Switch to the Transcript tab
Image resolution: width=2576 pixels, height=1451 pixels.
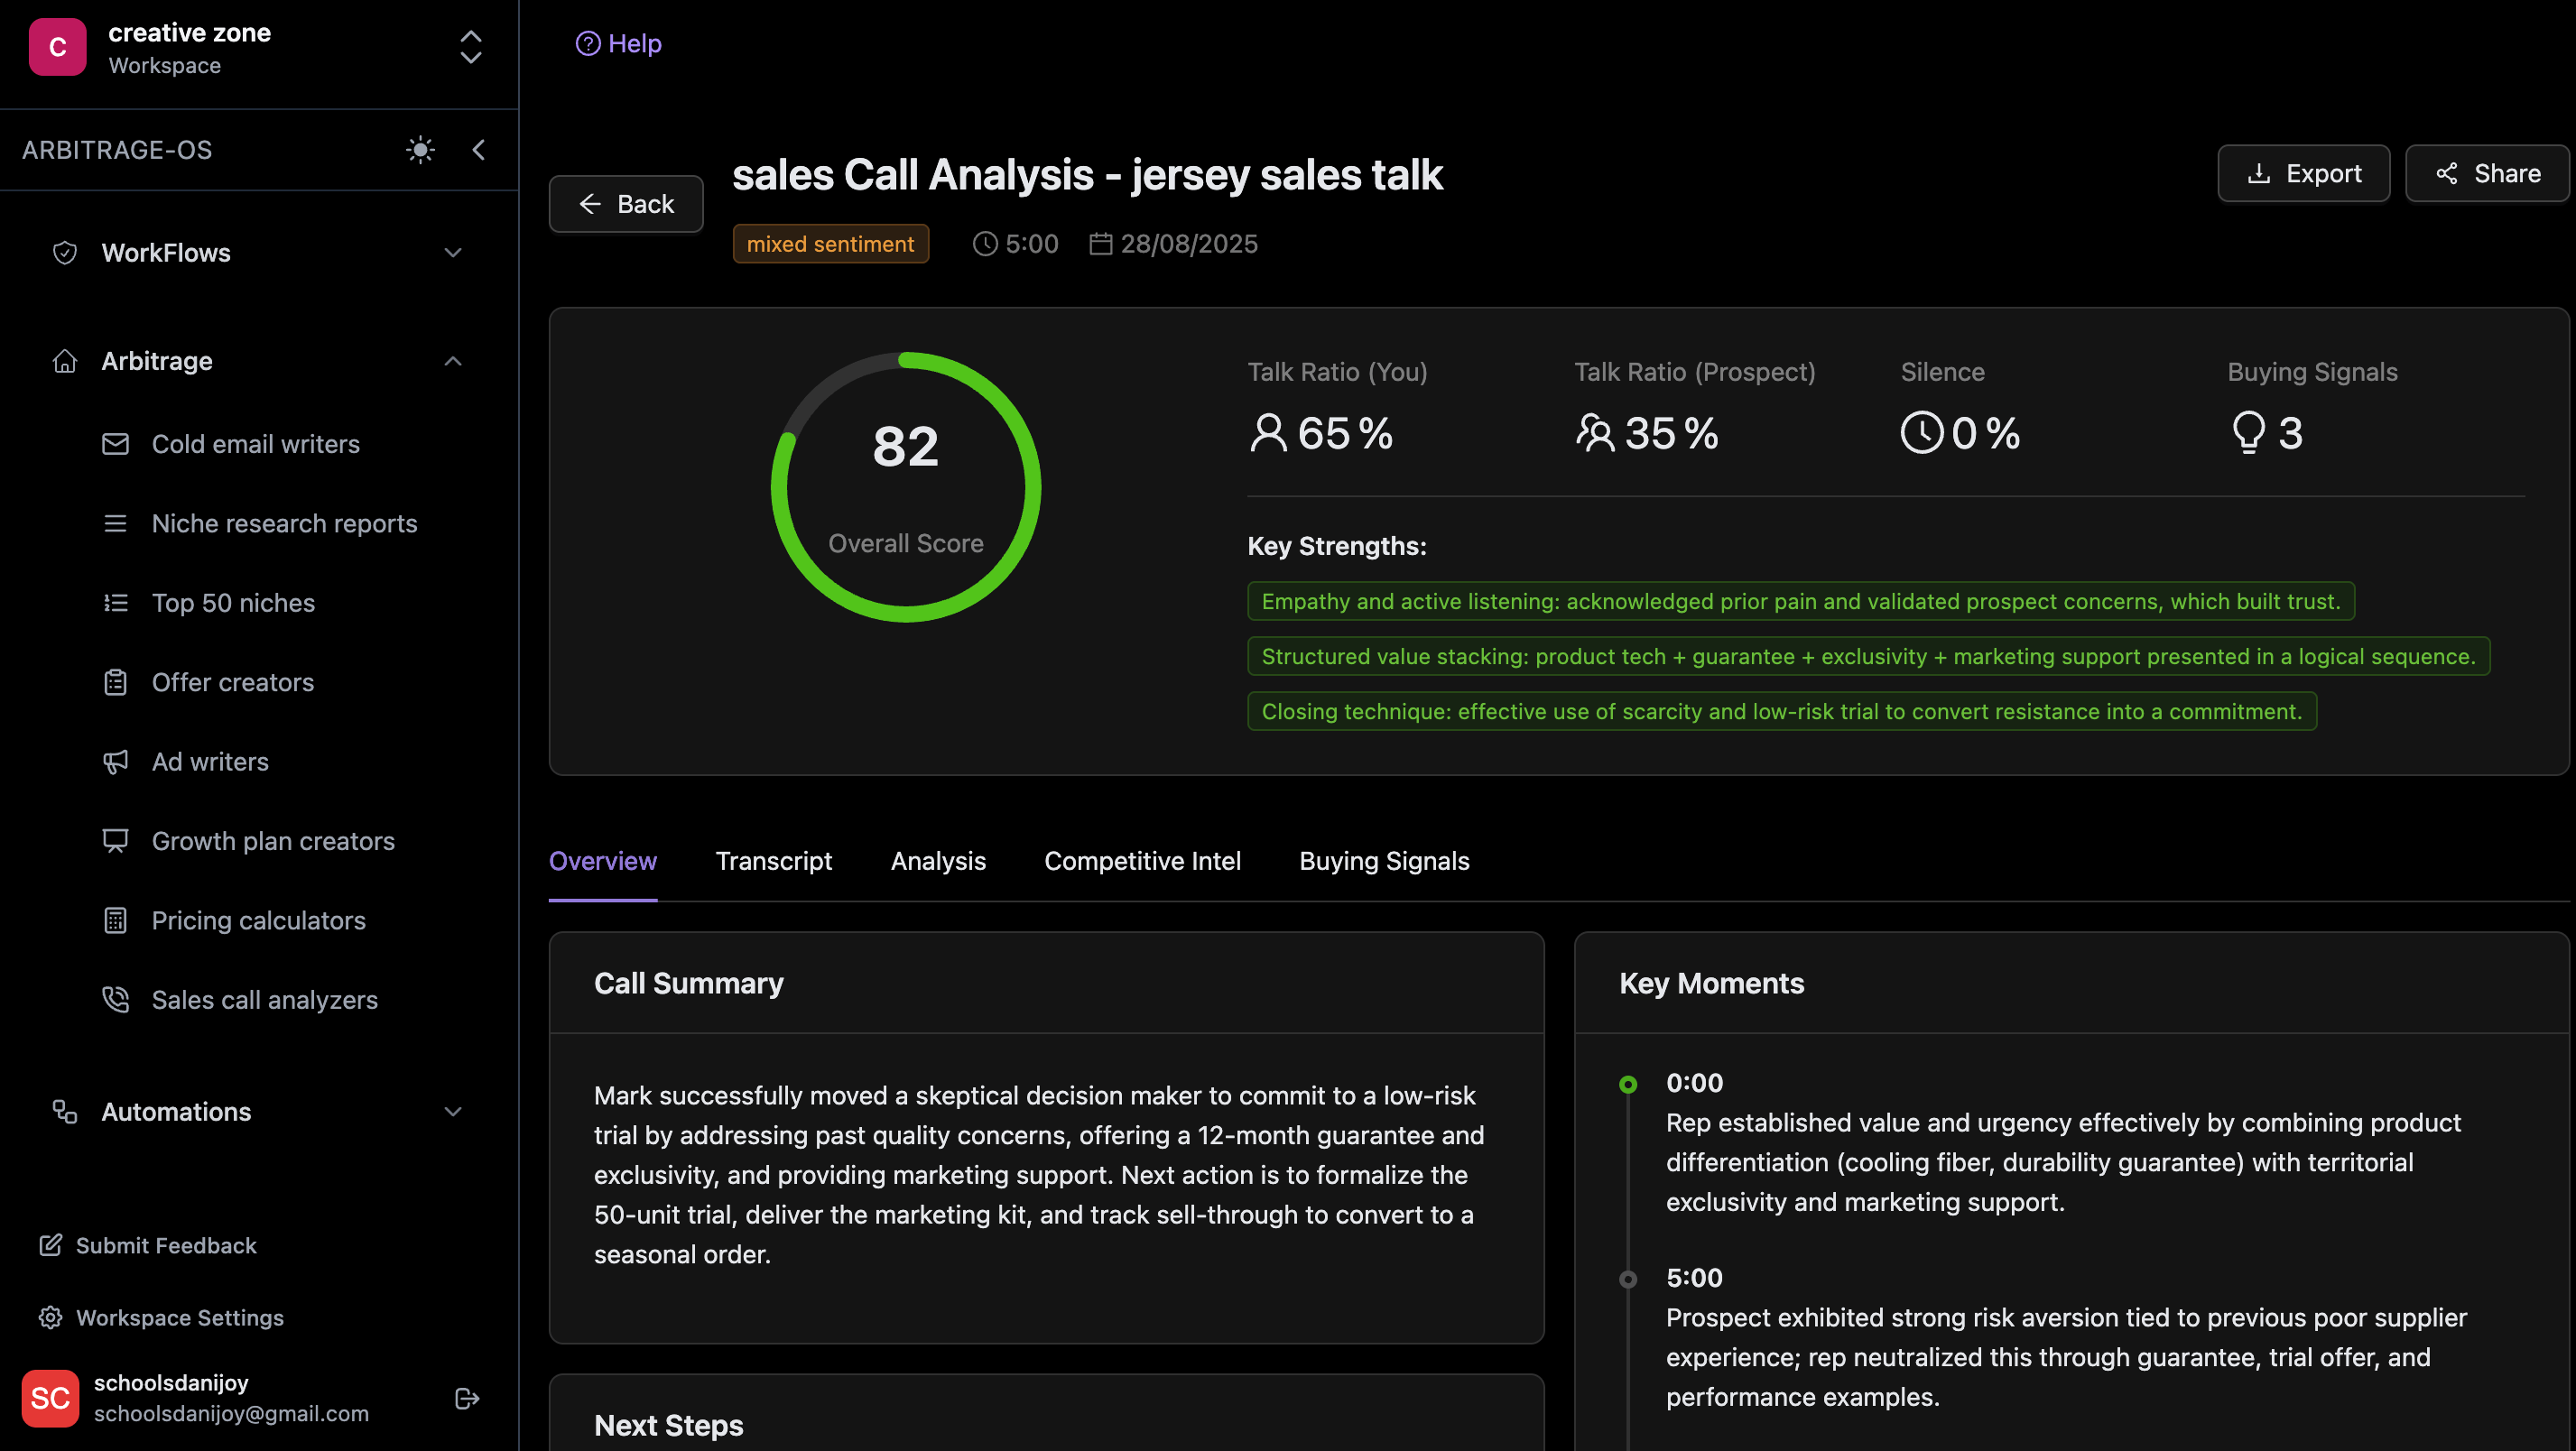[x=773, y=861]
